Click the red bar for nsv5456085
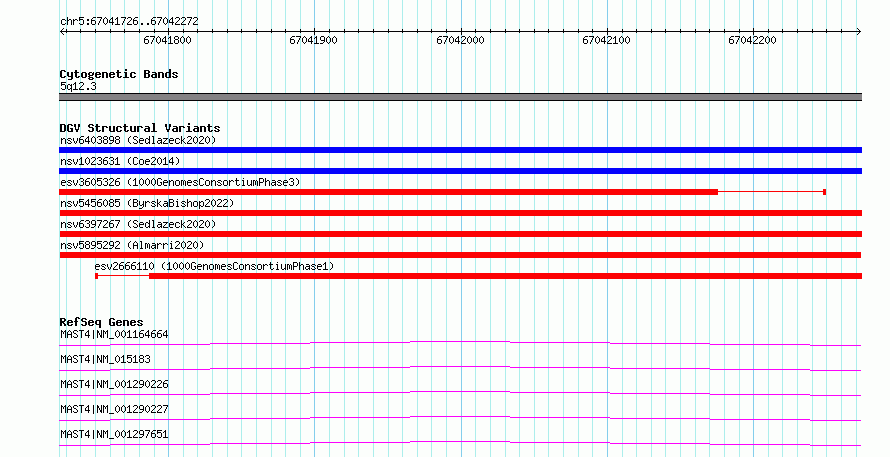The width and height of the screenshot is (890, 457). pyautogui.click(x=460, y=213)
